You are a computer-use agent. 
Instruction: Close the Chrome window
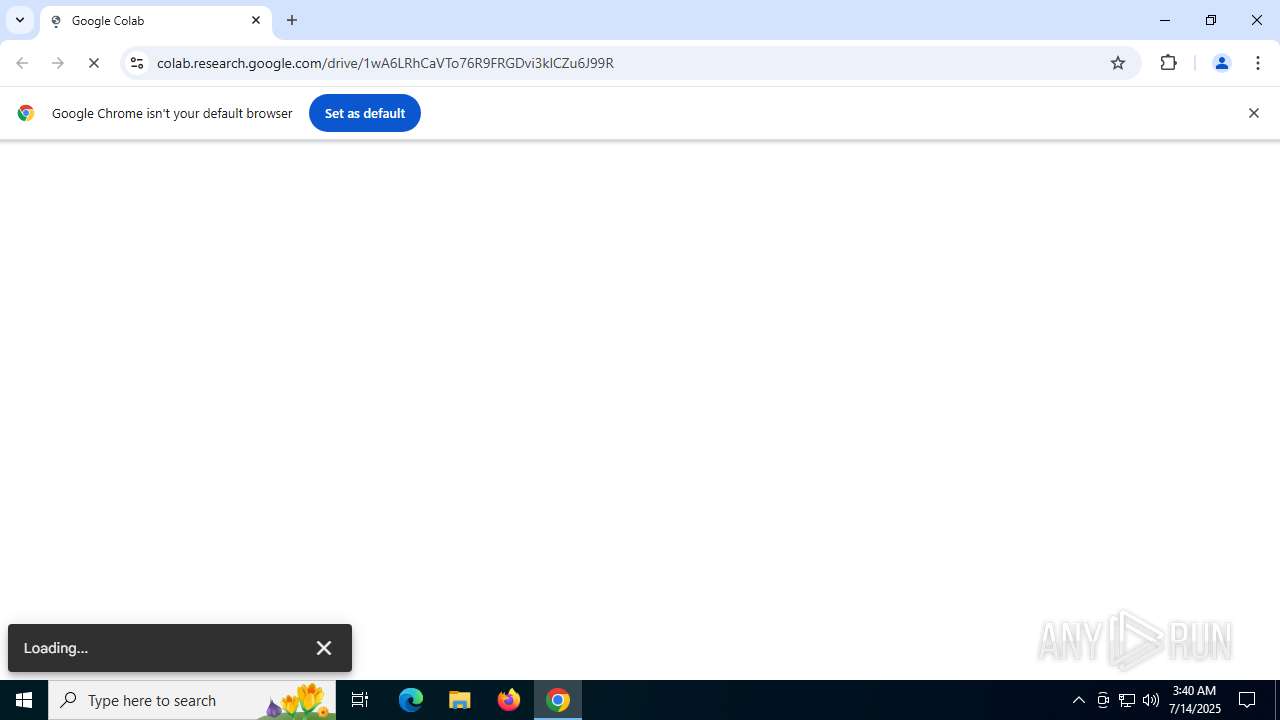tap(1257, 20)
